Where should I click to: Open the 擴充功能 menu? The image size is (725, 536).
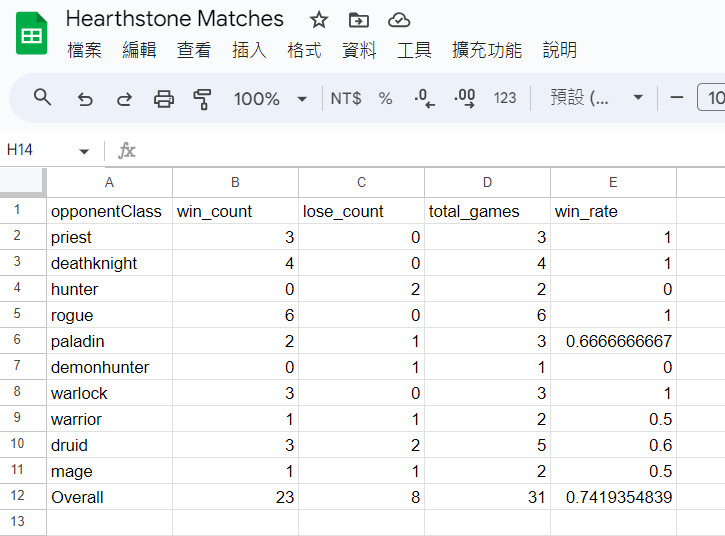pos(487,50)
